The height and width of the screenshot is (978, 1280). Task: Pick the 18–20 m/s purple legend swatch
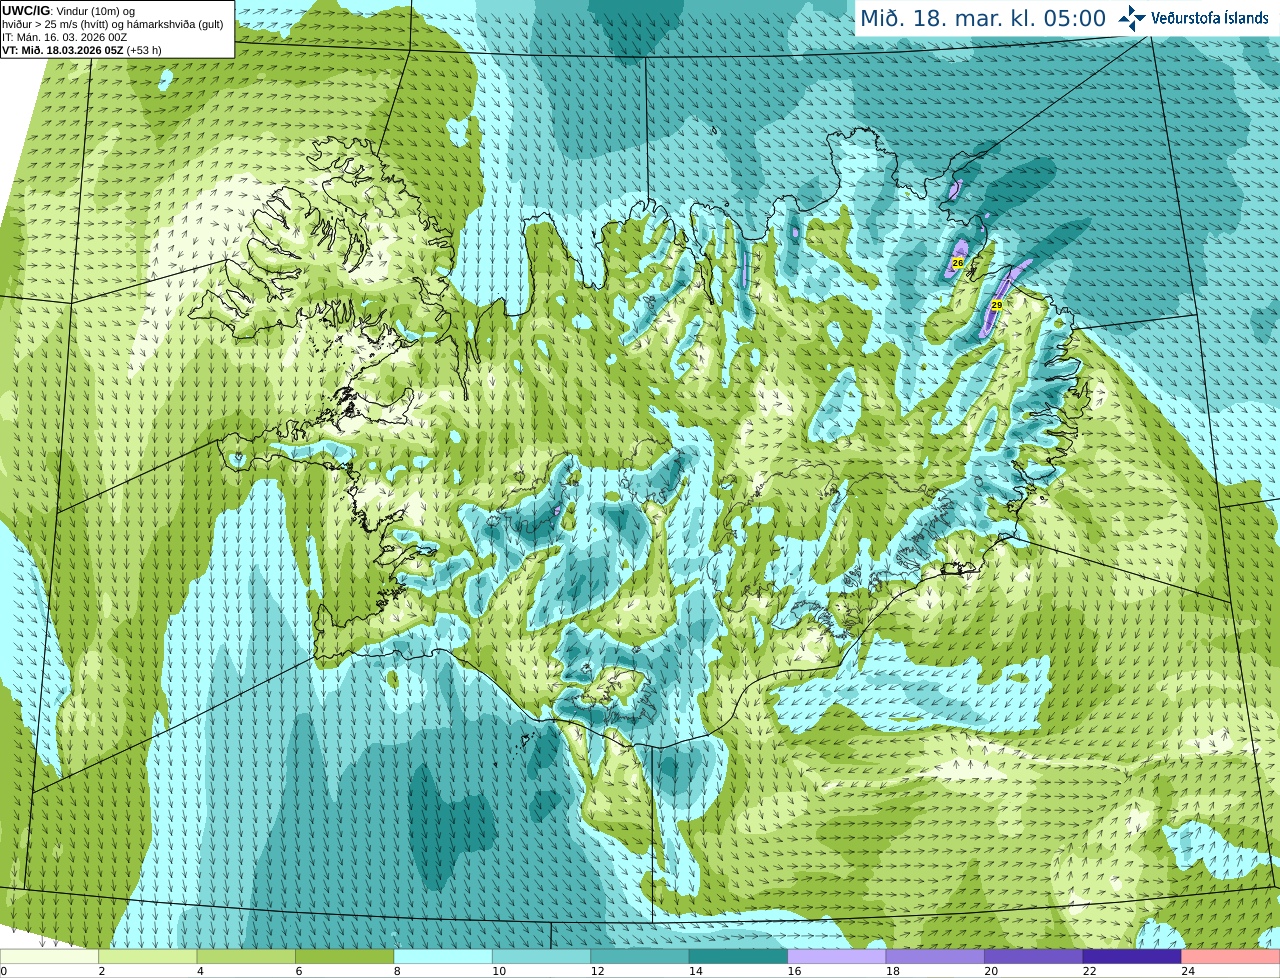935,956
